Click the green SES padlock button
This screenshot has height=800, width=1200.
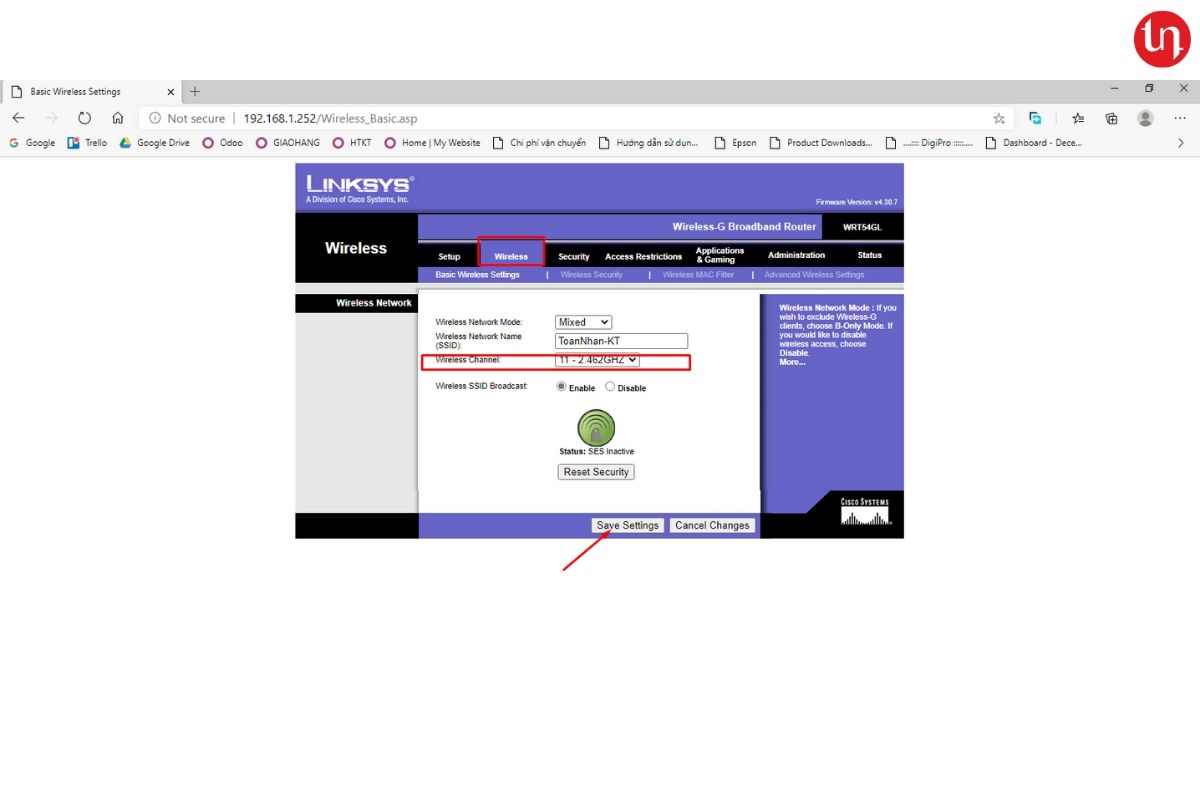coord(597,427)
